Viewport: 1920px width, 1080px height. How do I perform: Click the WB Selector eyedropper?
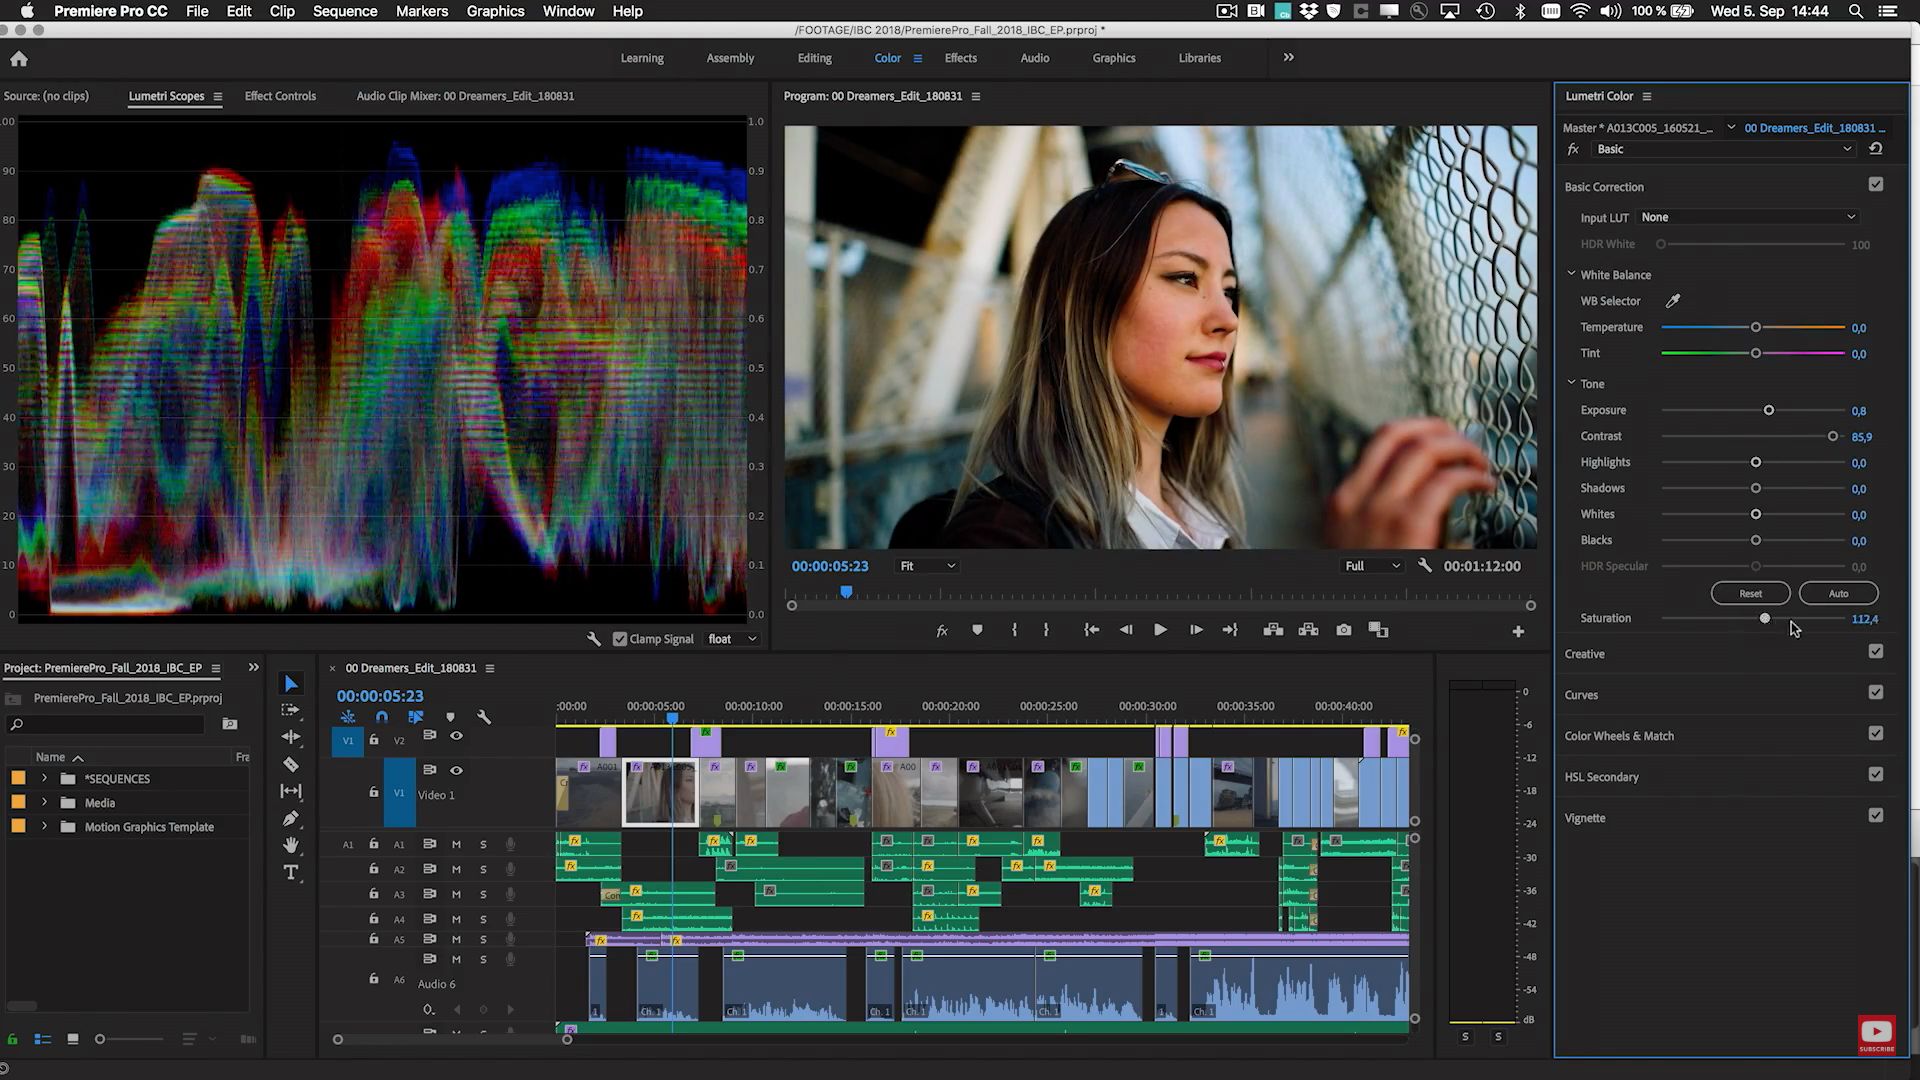coord(1673,301)
